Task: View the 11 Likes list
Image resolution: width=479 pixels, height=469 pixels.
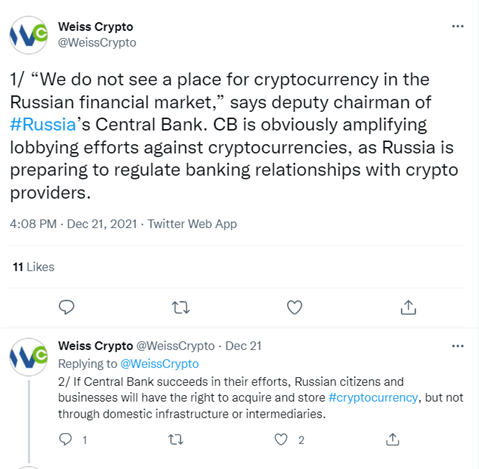Action: tap(33, 267)
